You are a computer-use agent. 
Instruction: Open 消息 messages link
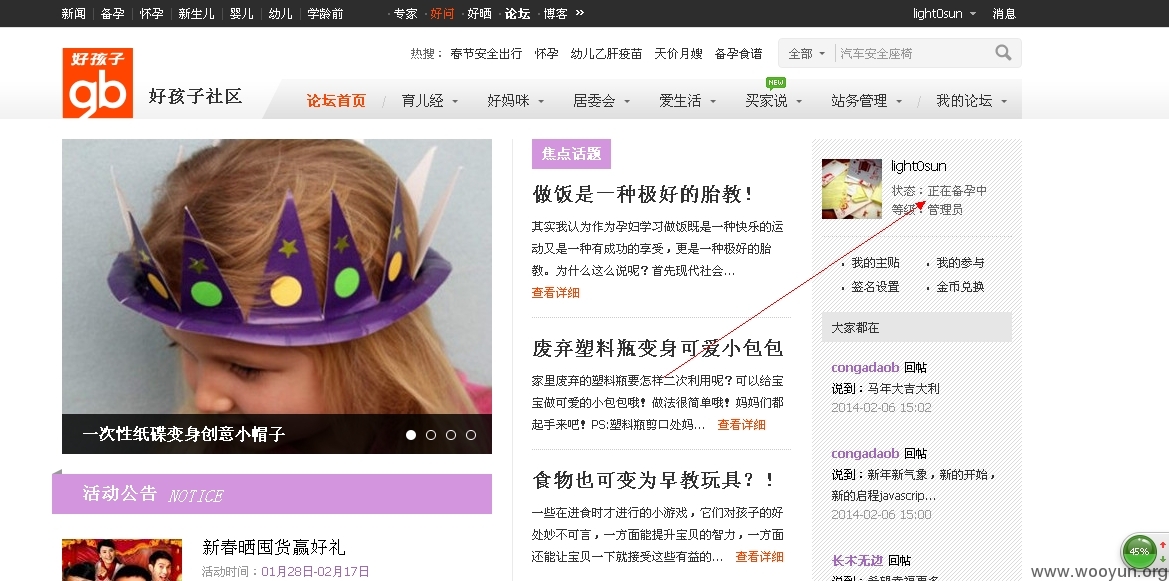click(x=1004, y=13)
